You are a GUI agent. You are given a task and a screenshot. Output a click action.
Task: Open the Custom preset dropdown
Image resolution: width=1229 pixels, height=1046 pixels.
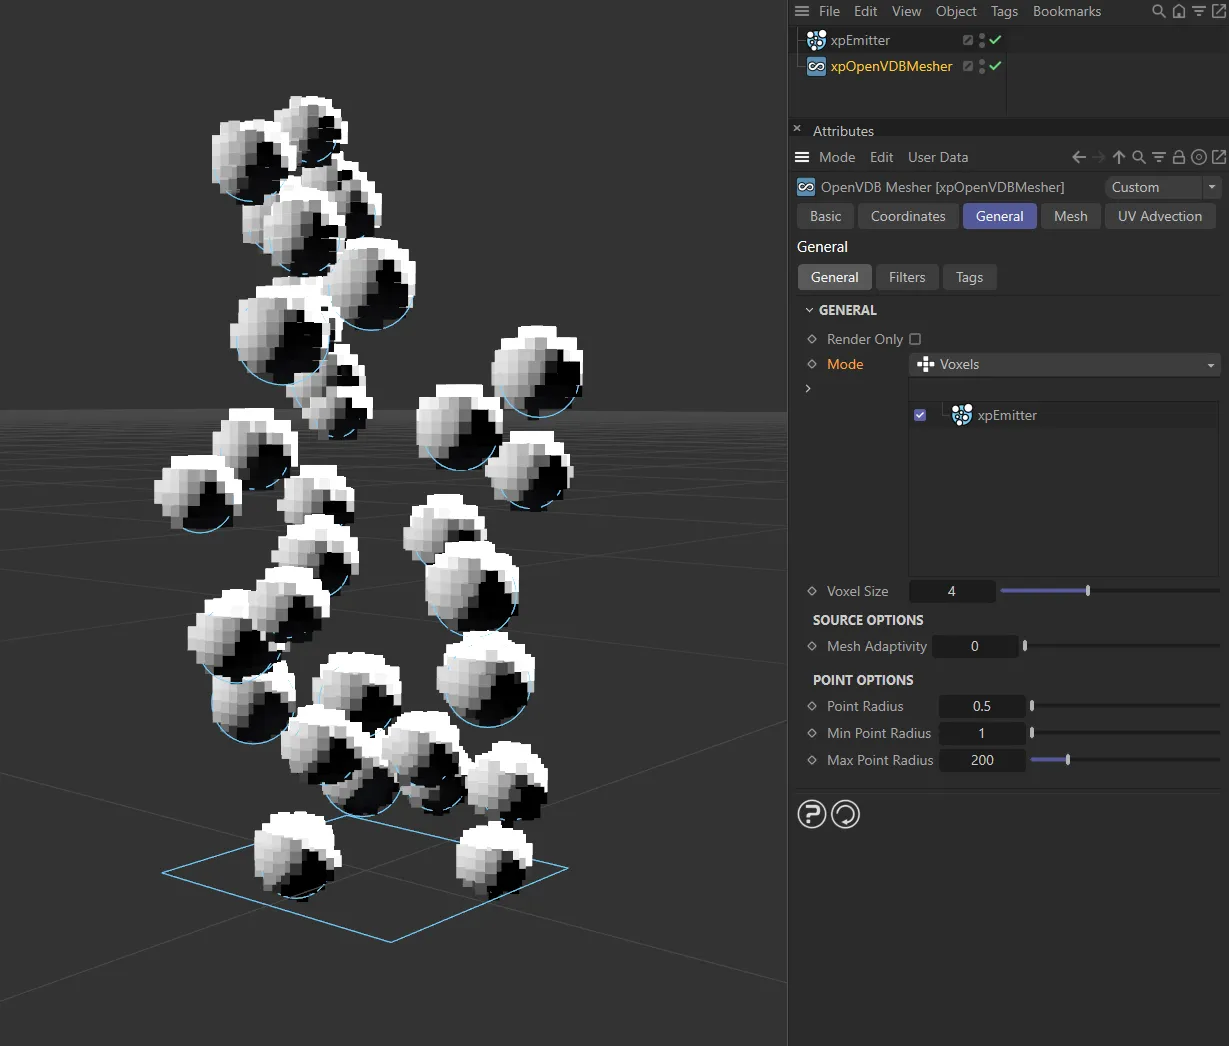[1162, 187]
